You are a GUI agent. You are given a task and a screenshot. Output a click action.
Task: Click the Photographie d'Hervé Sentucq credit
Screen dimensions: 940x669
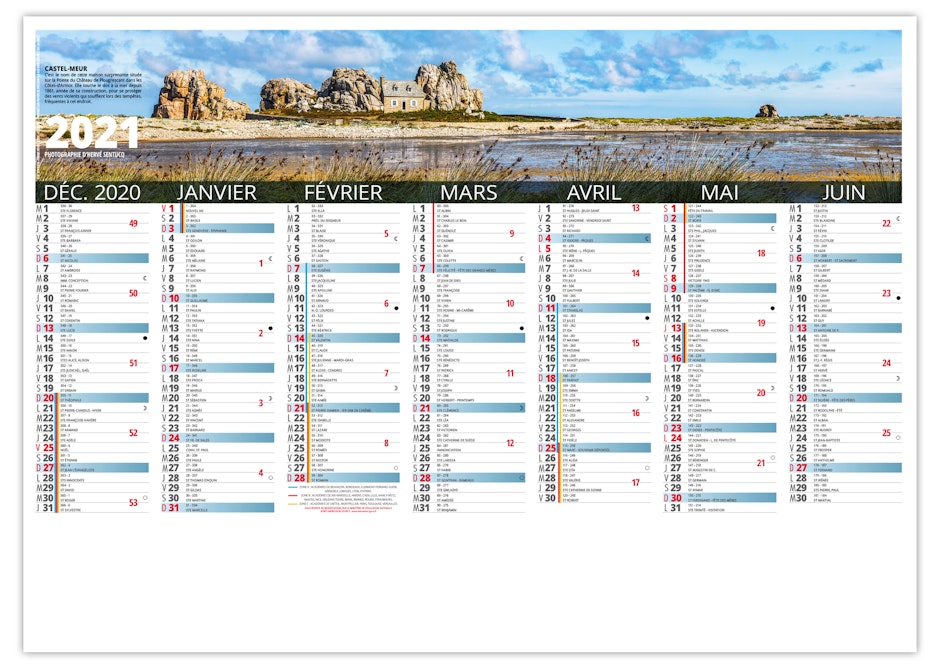85,155
